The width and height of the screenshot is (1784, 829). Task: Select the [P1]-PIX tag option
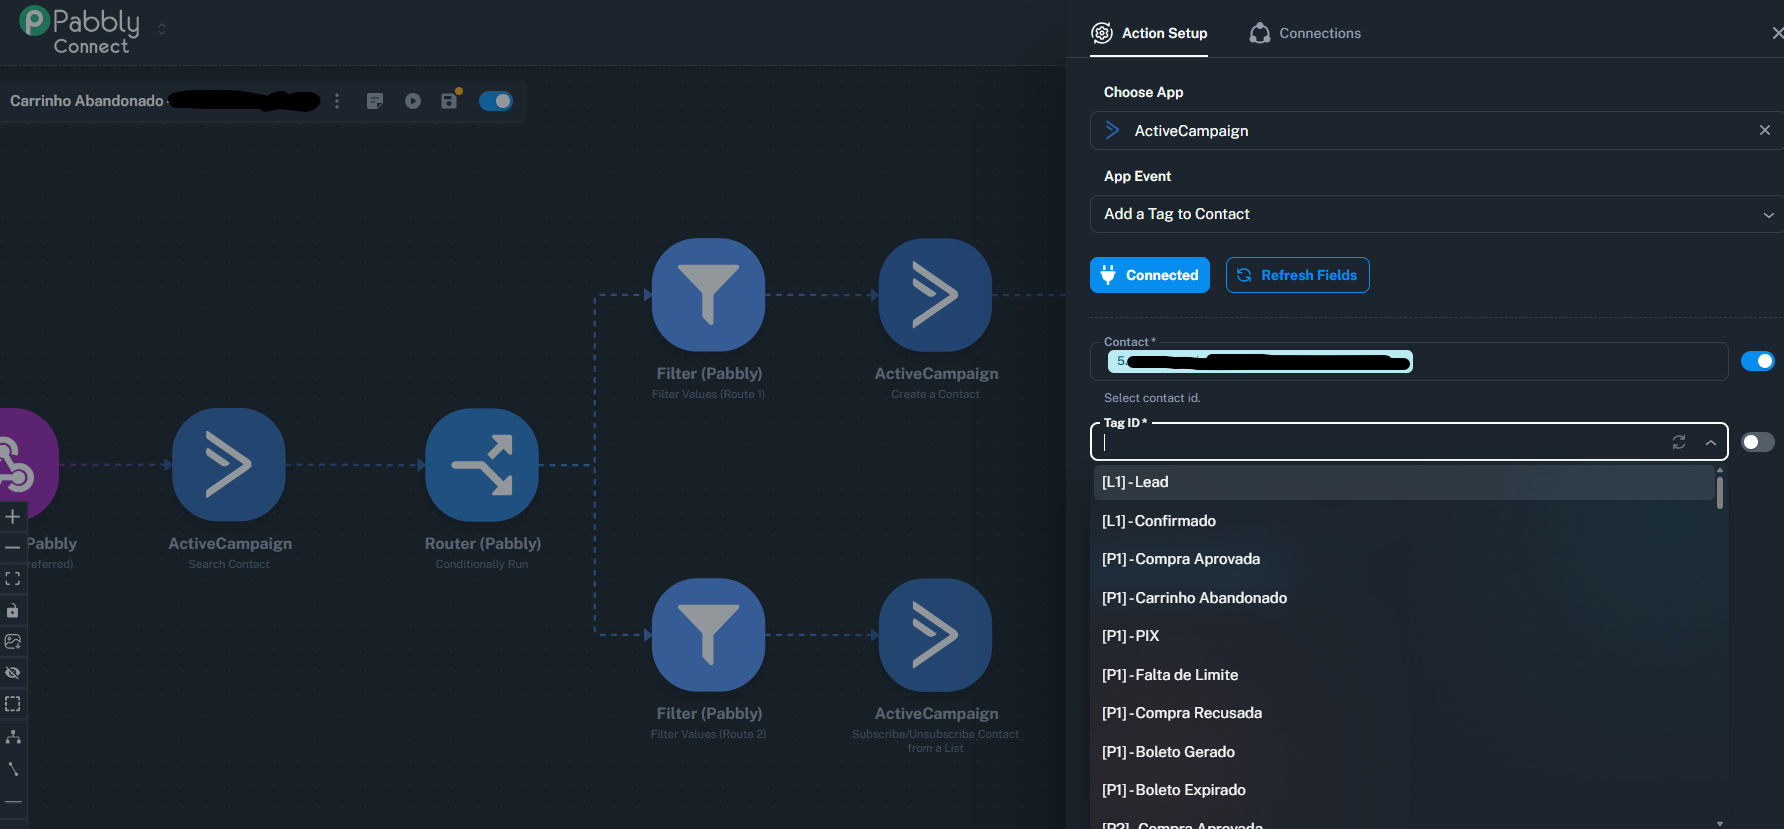(1404, 636)
